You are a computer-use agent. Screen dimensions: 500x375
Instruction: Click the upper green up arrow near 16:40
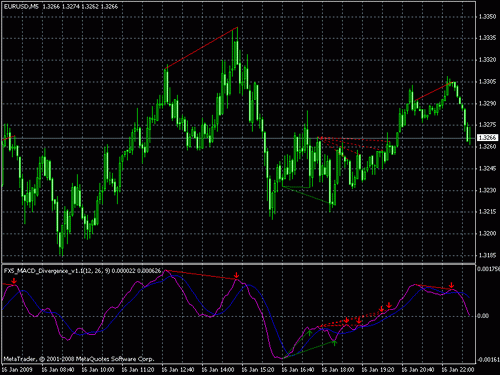(309, 332)
